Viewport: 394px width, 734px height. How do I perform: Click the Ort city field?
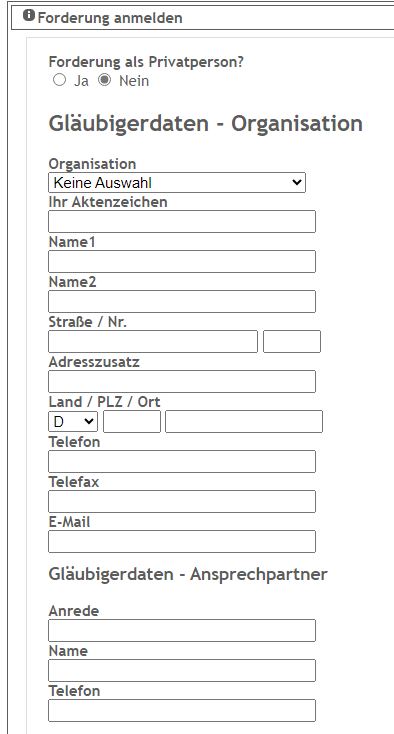(244, 421)
